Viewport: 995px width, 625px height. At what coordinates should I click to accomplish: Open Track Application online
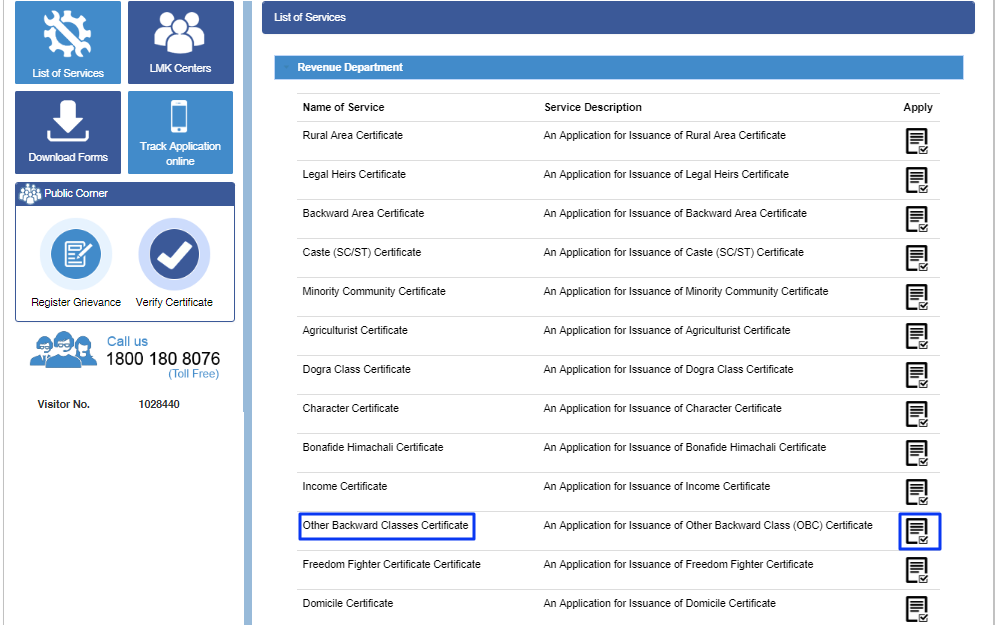coord(180,131)
